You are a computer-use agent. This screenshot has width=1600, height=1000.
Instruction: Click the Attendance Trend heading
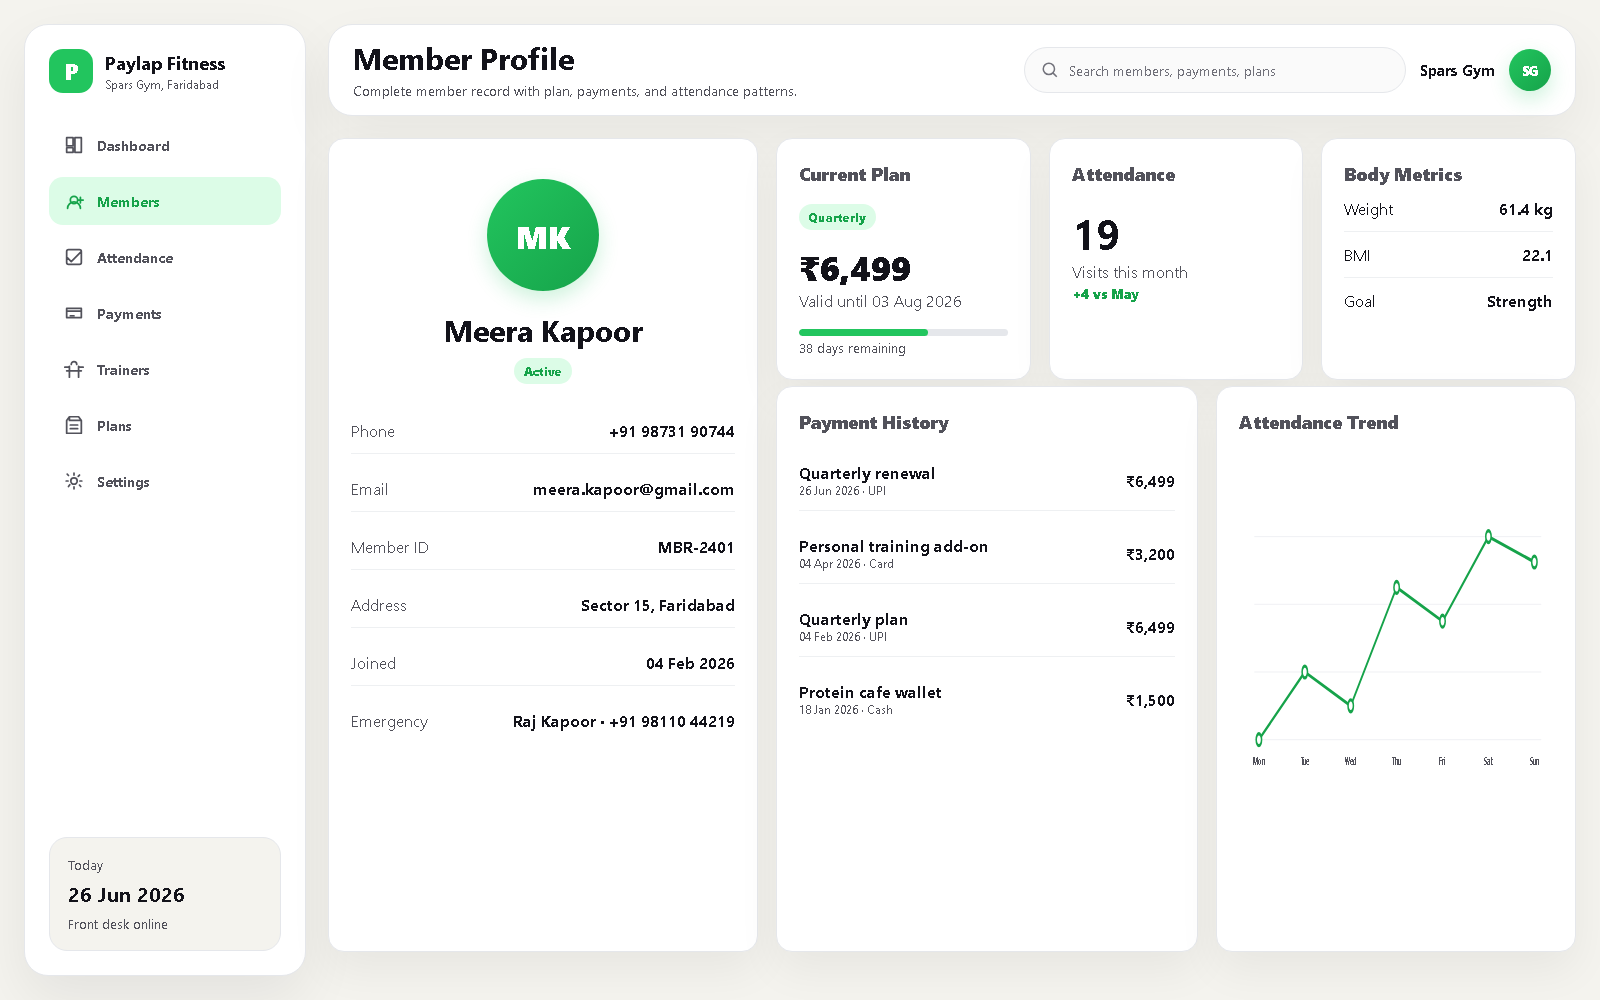1318,422
